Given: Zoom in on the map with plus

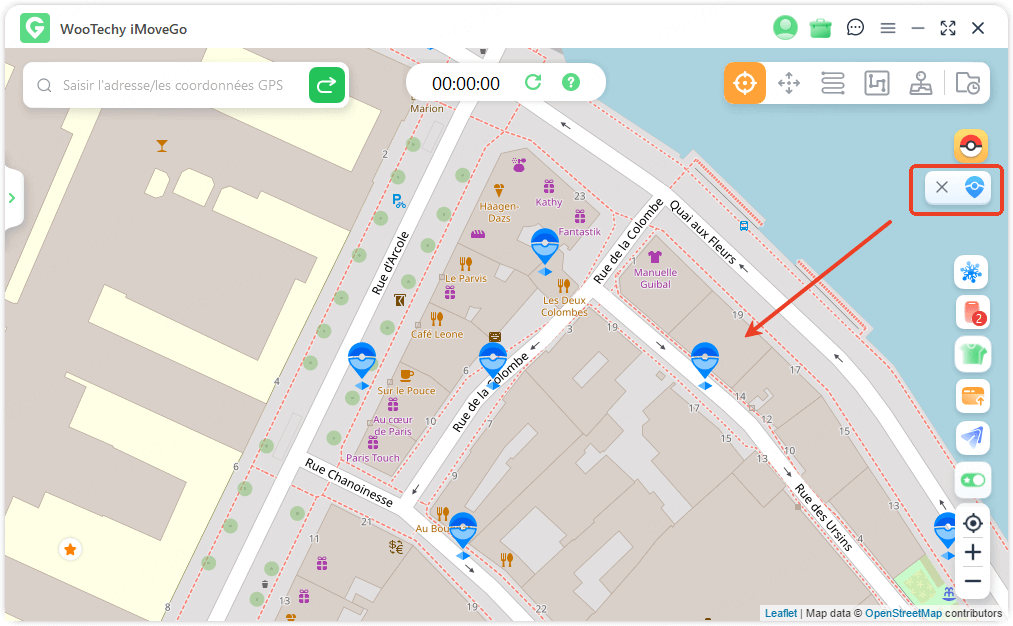Looking at the screenshot, I should (972, 552).
